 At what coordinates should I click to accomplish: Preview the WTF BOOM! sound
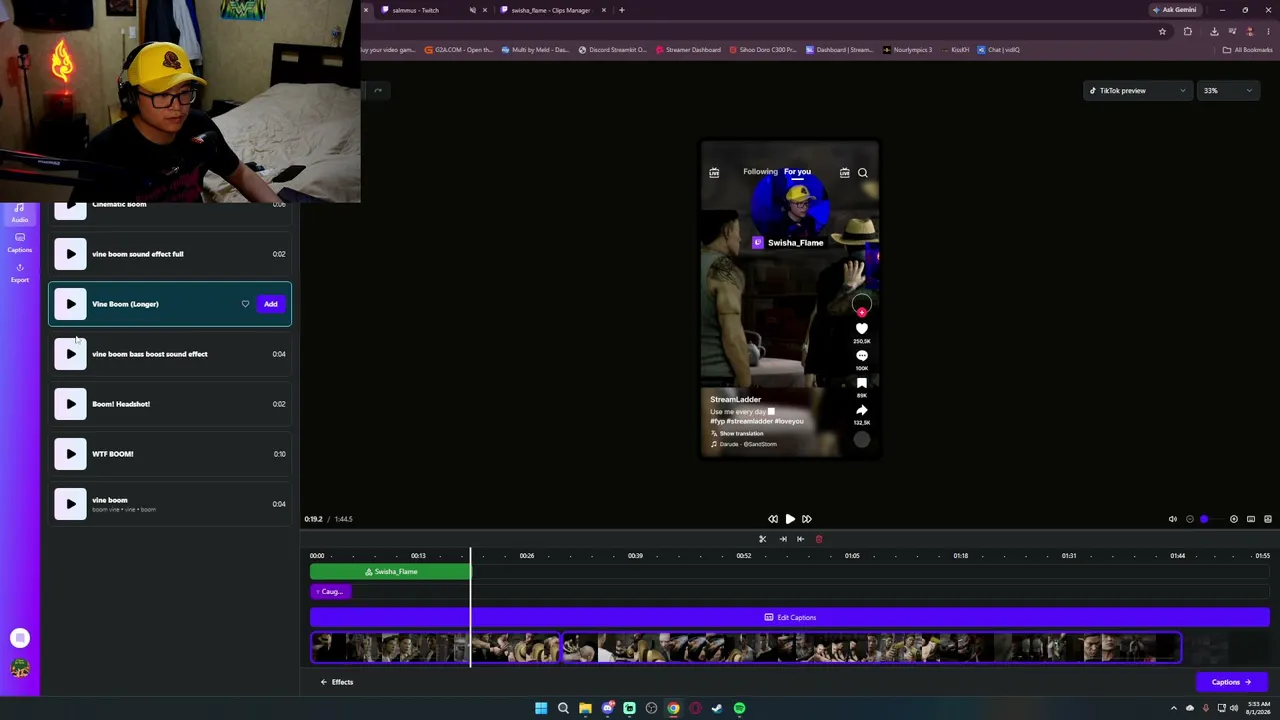click(70, 454)
